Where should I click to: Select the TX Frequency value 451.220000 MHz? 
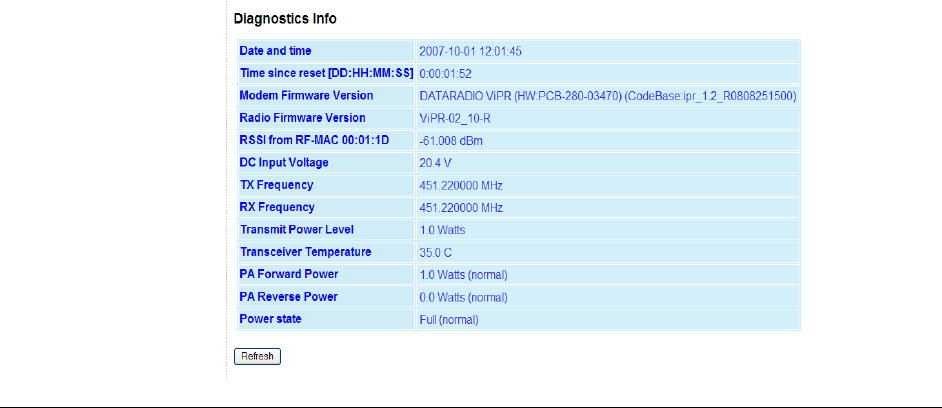pos(461,186)
